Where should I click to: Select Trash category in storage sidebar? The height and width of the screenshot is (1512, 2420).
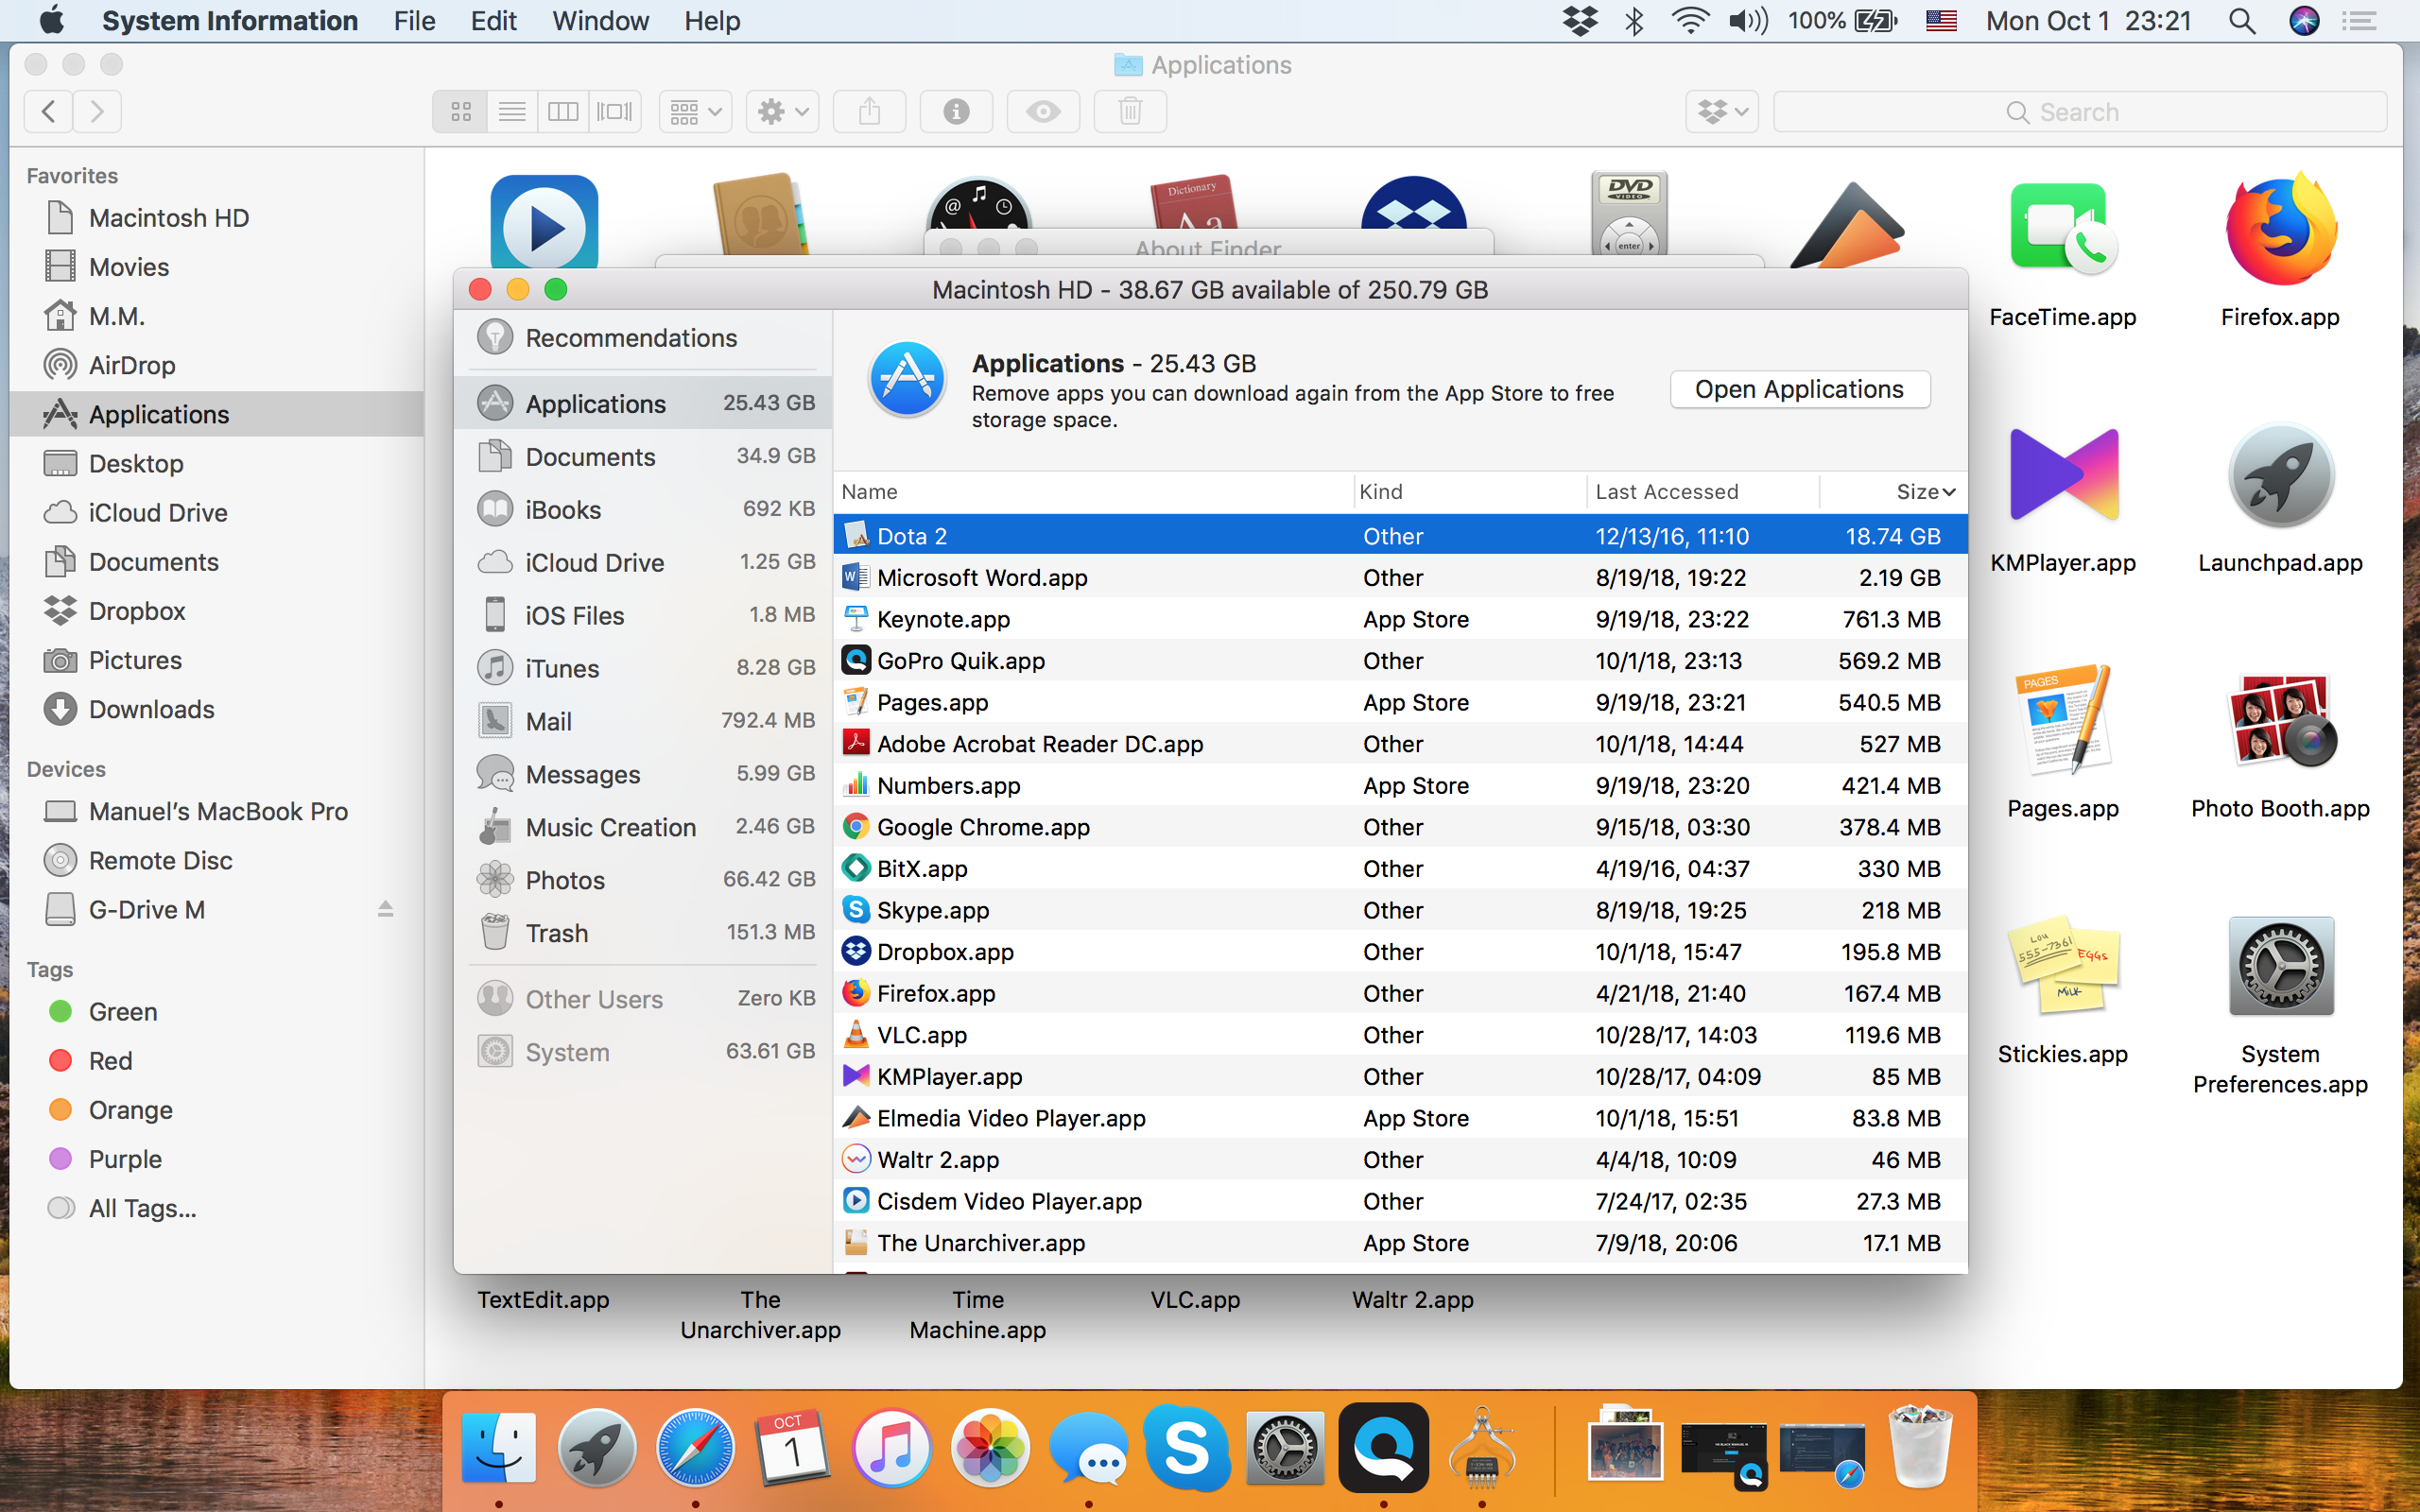(x=643, y=932)
